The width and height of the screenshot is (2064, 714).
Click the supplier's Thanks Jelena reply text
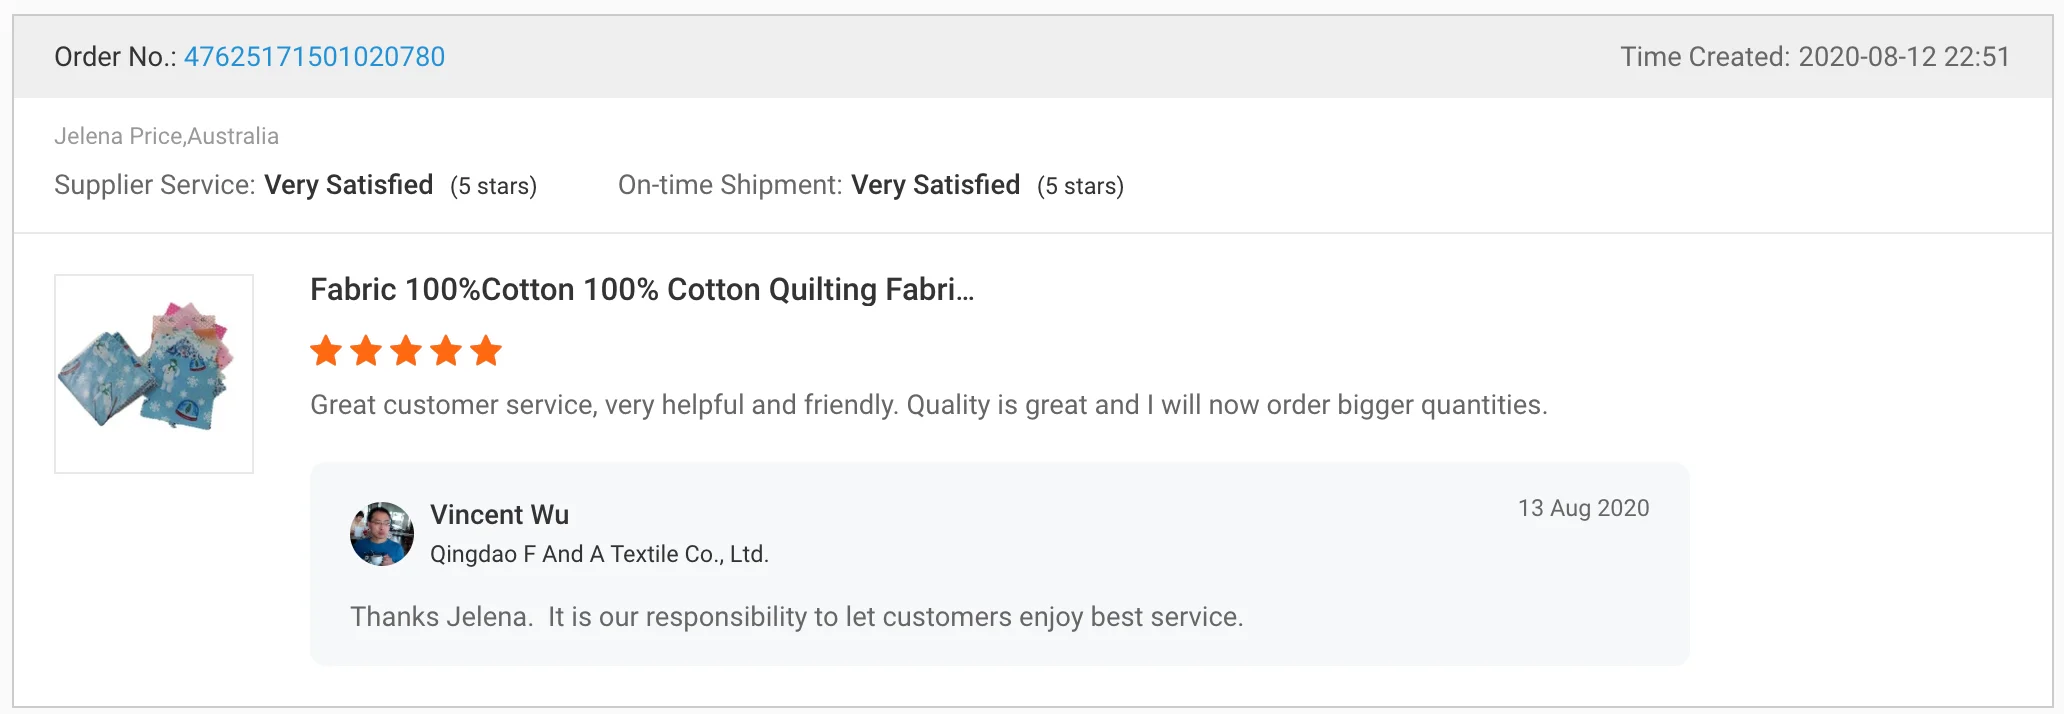796,617
